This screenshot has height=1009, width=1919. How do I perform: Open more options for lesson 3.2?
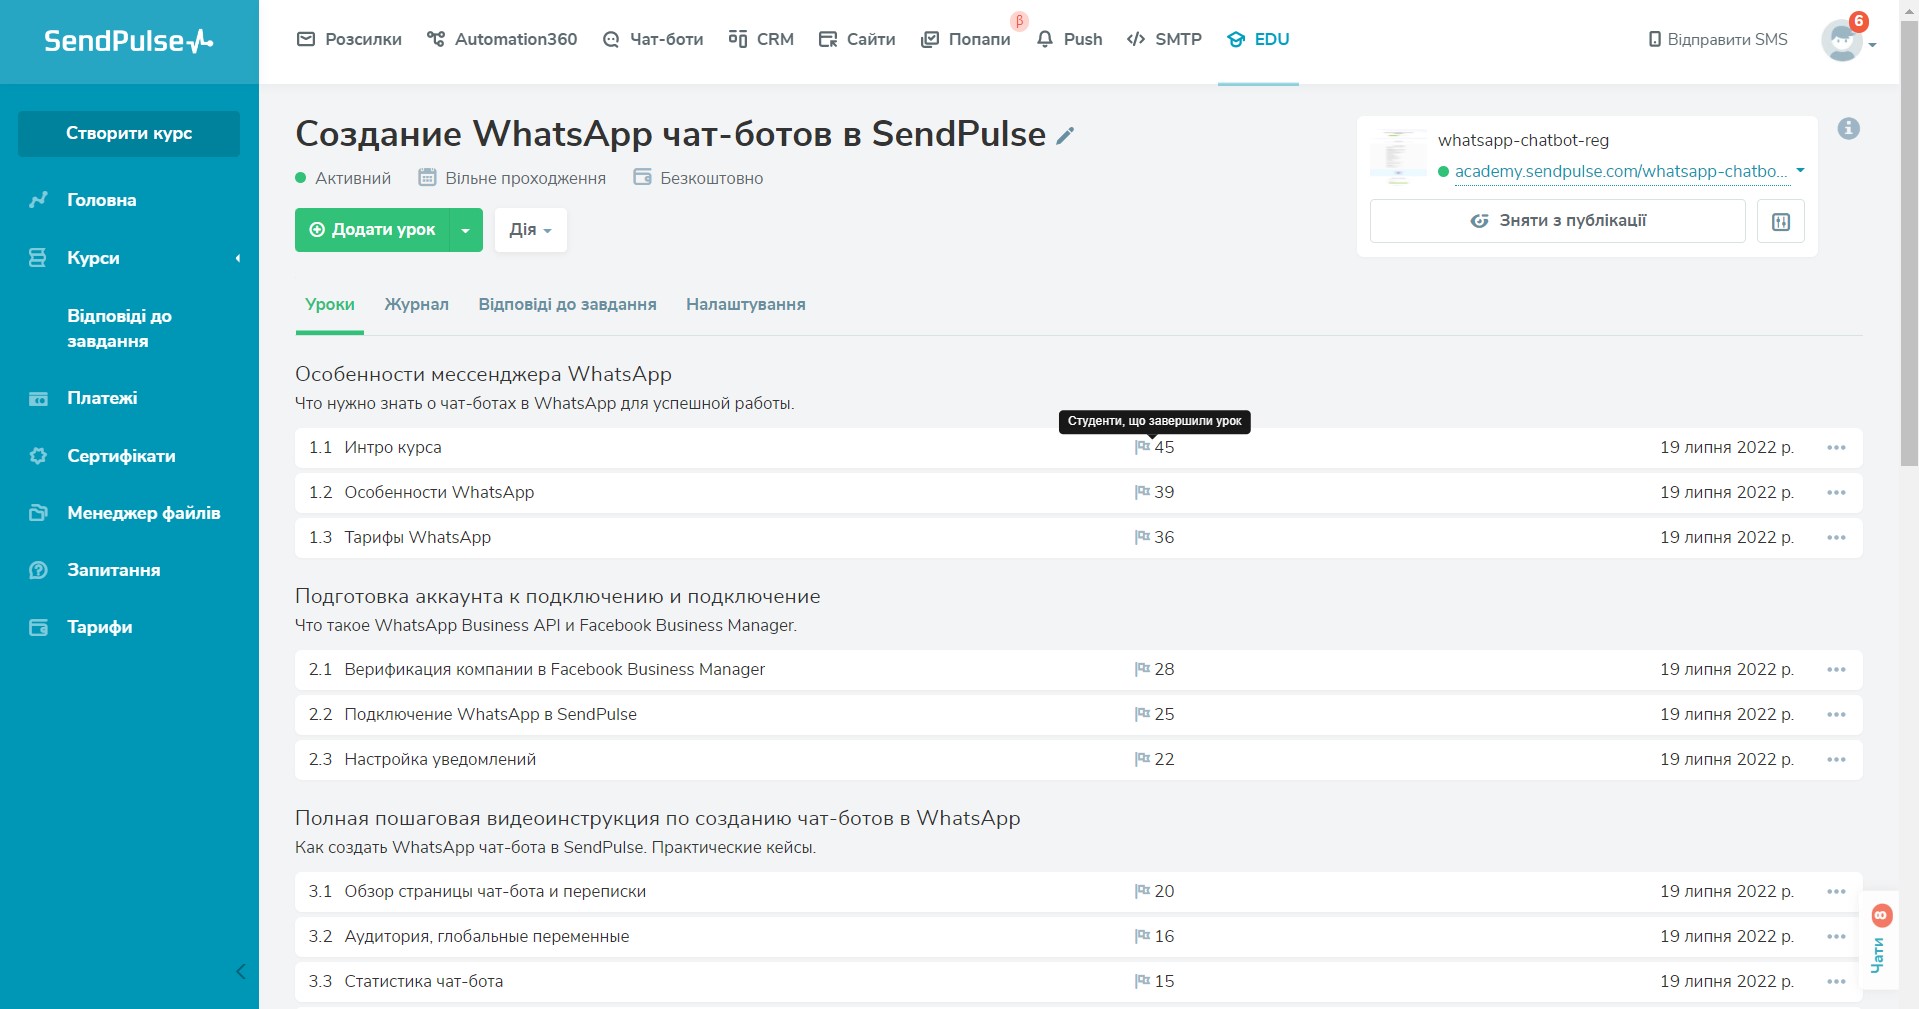click(x=1836, y=937)
